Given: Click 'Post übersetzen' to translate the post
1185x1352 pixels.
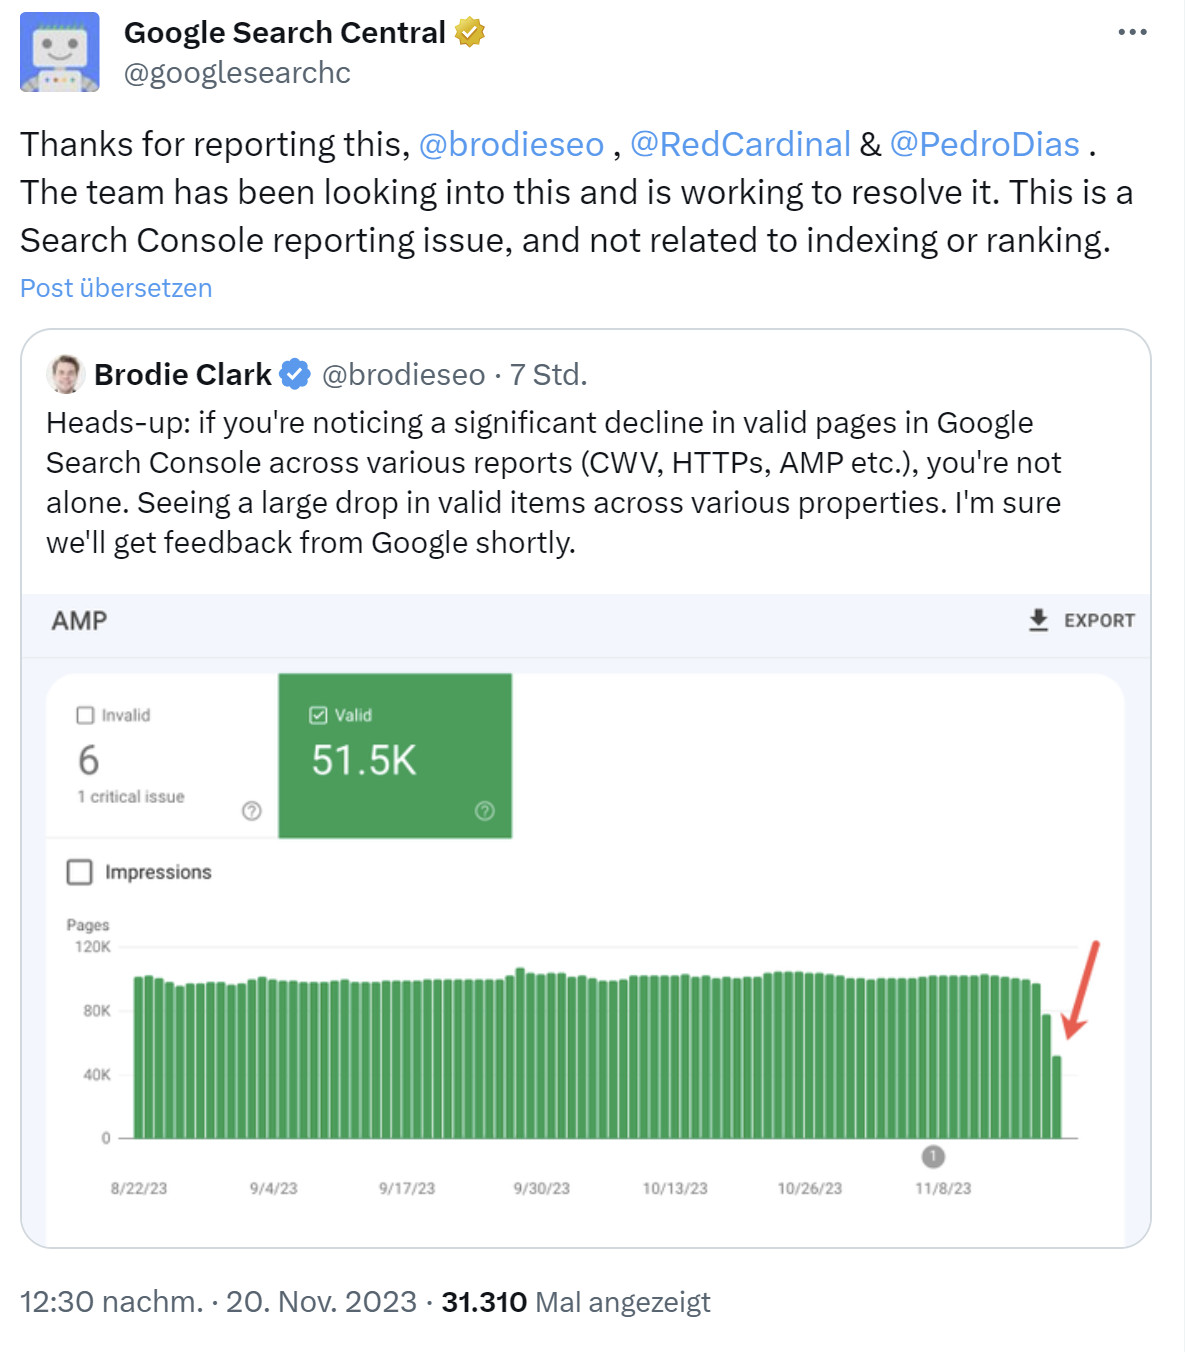Looking at the screenshot, I should (115, 288).
